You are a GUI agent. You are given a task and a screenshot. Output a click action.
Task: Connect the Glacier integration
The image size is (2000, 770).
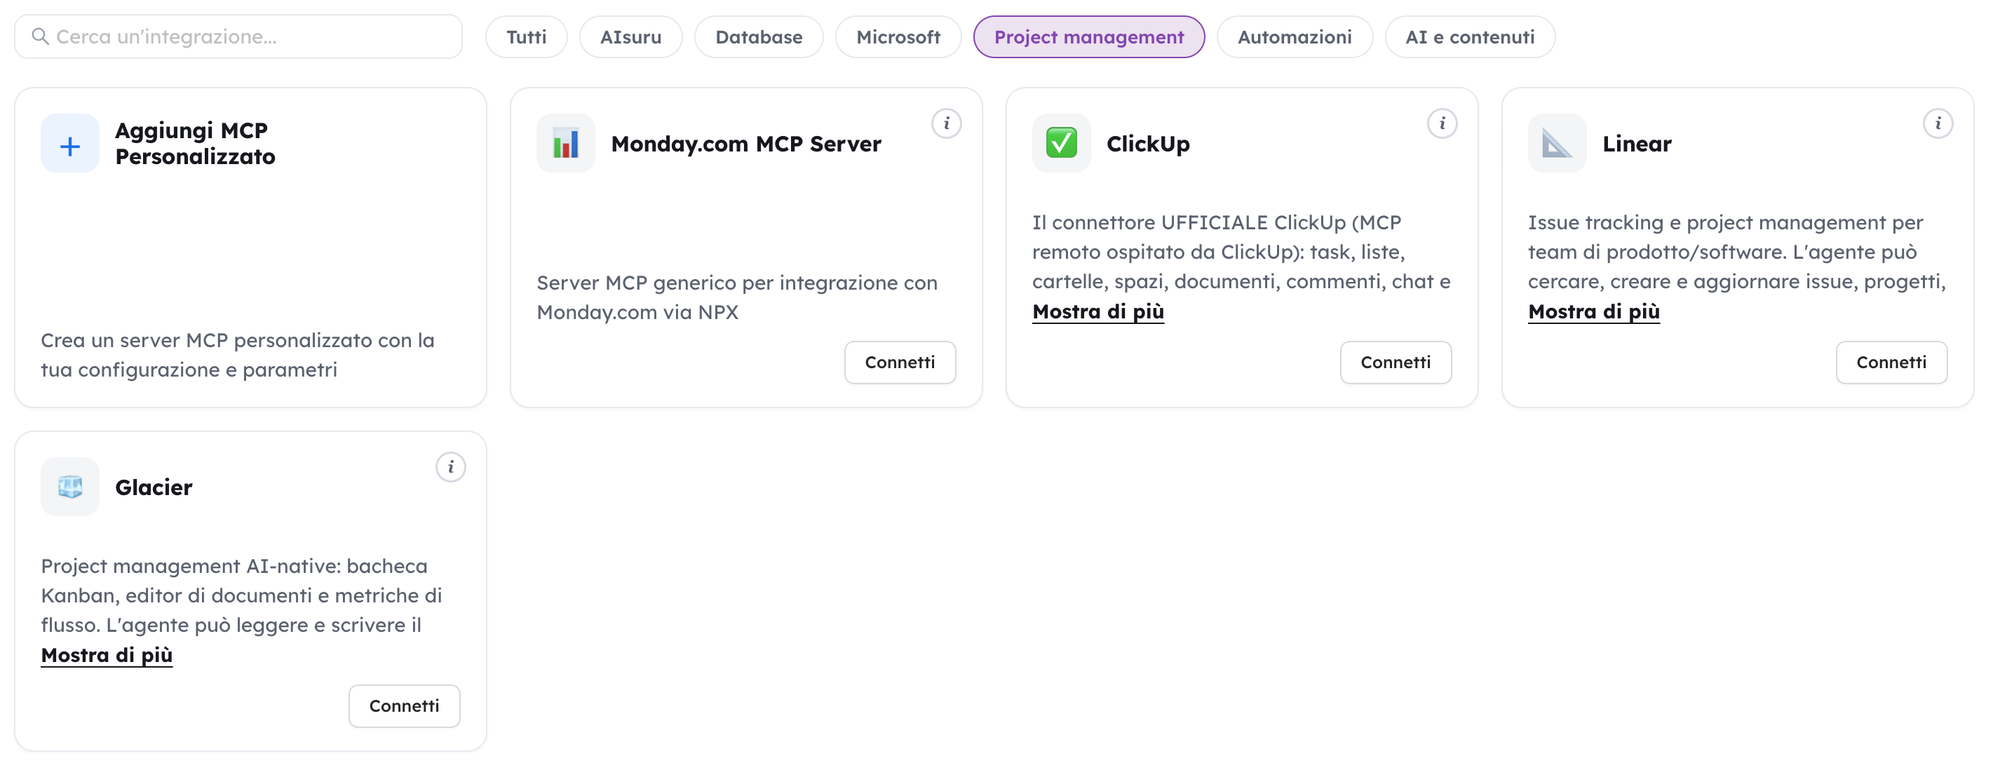[x=404, y=706]
